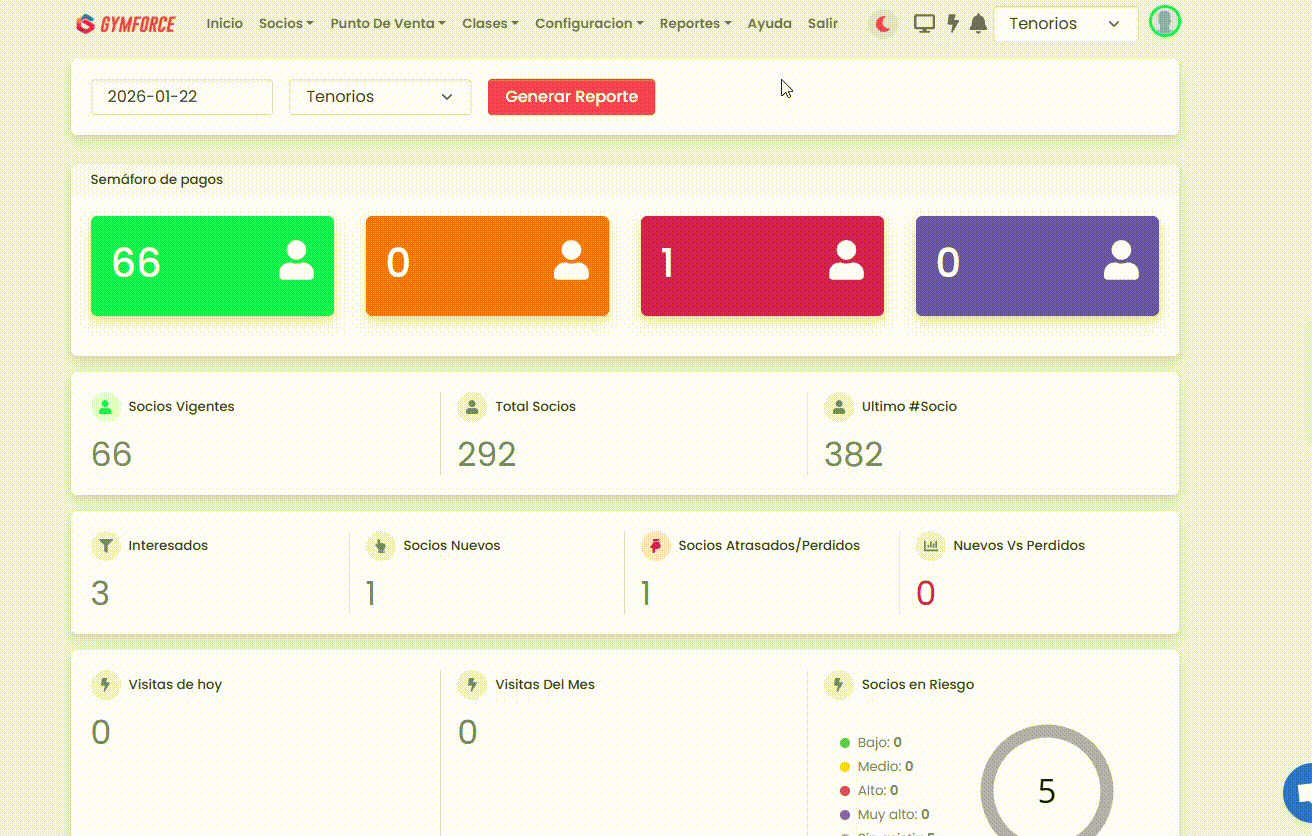
Task: Click the Salir link
Action: [822, 24]
